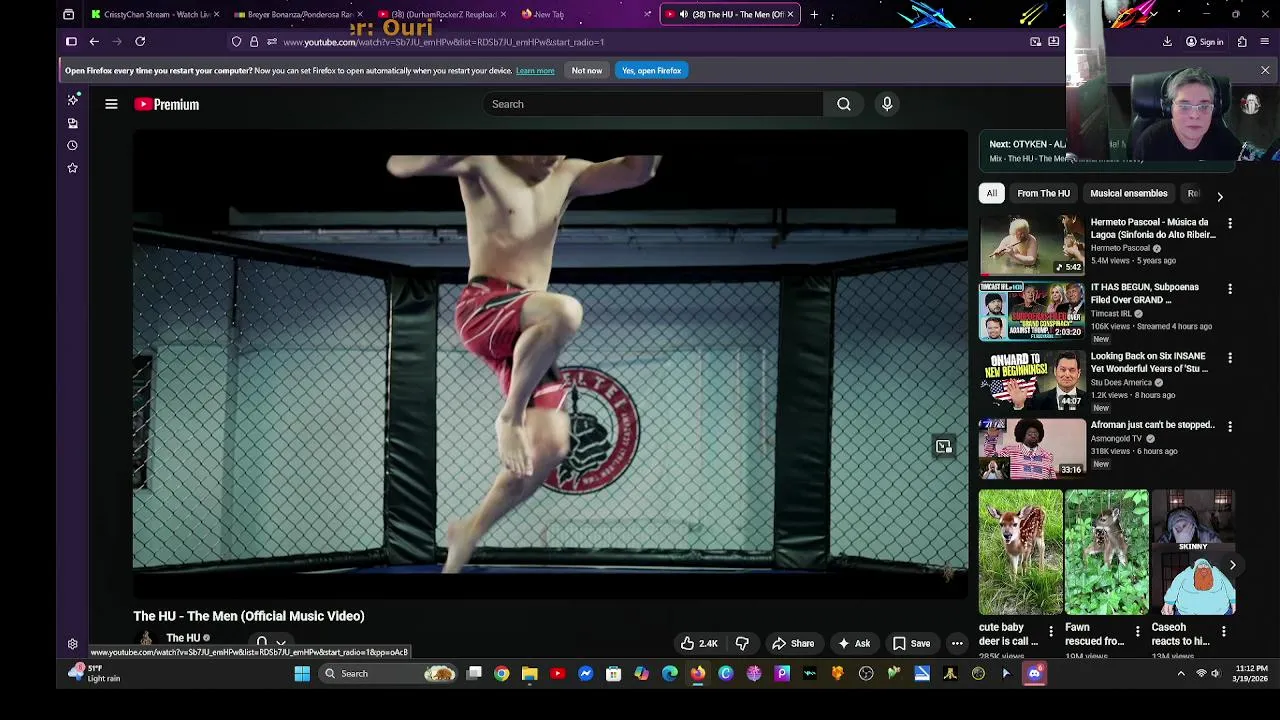Open options for IT HAS BEGUN video

tap(1230, 289)
